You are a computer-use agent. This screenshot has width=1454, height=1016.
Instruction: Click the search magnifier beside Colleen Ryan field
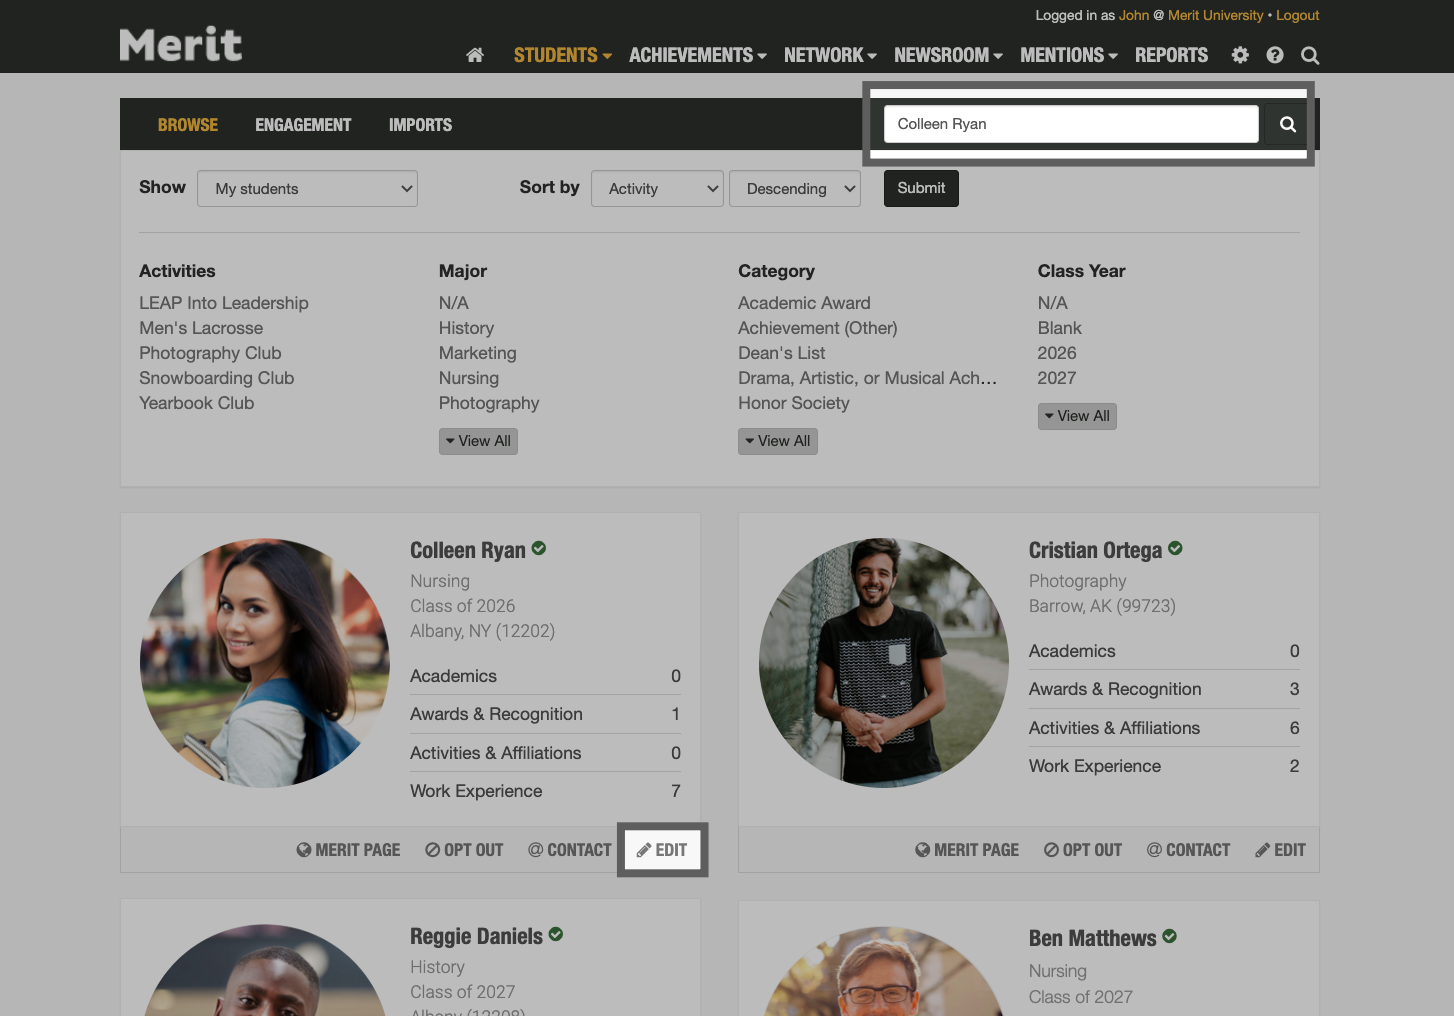(1287, 123)
